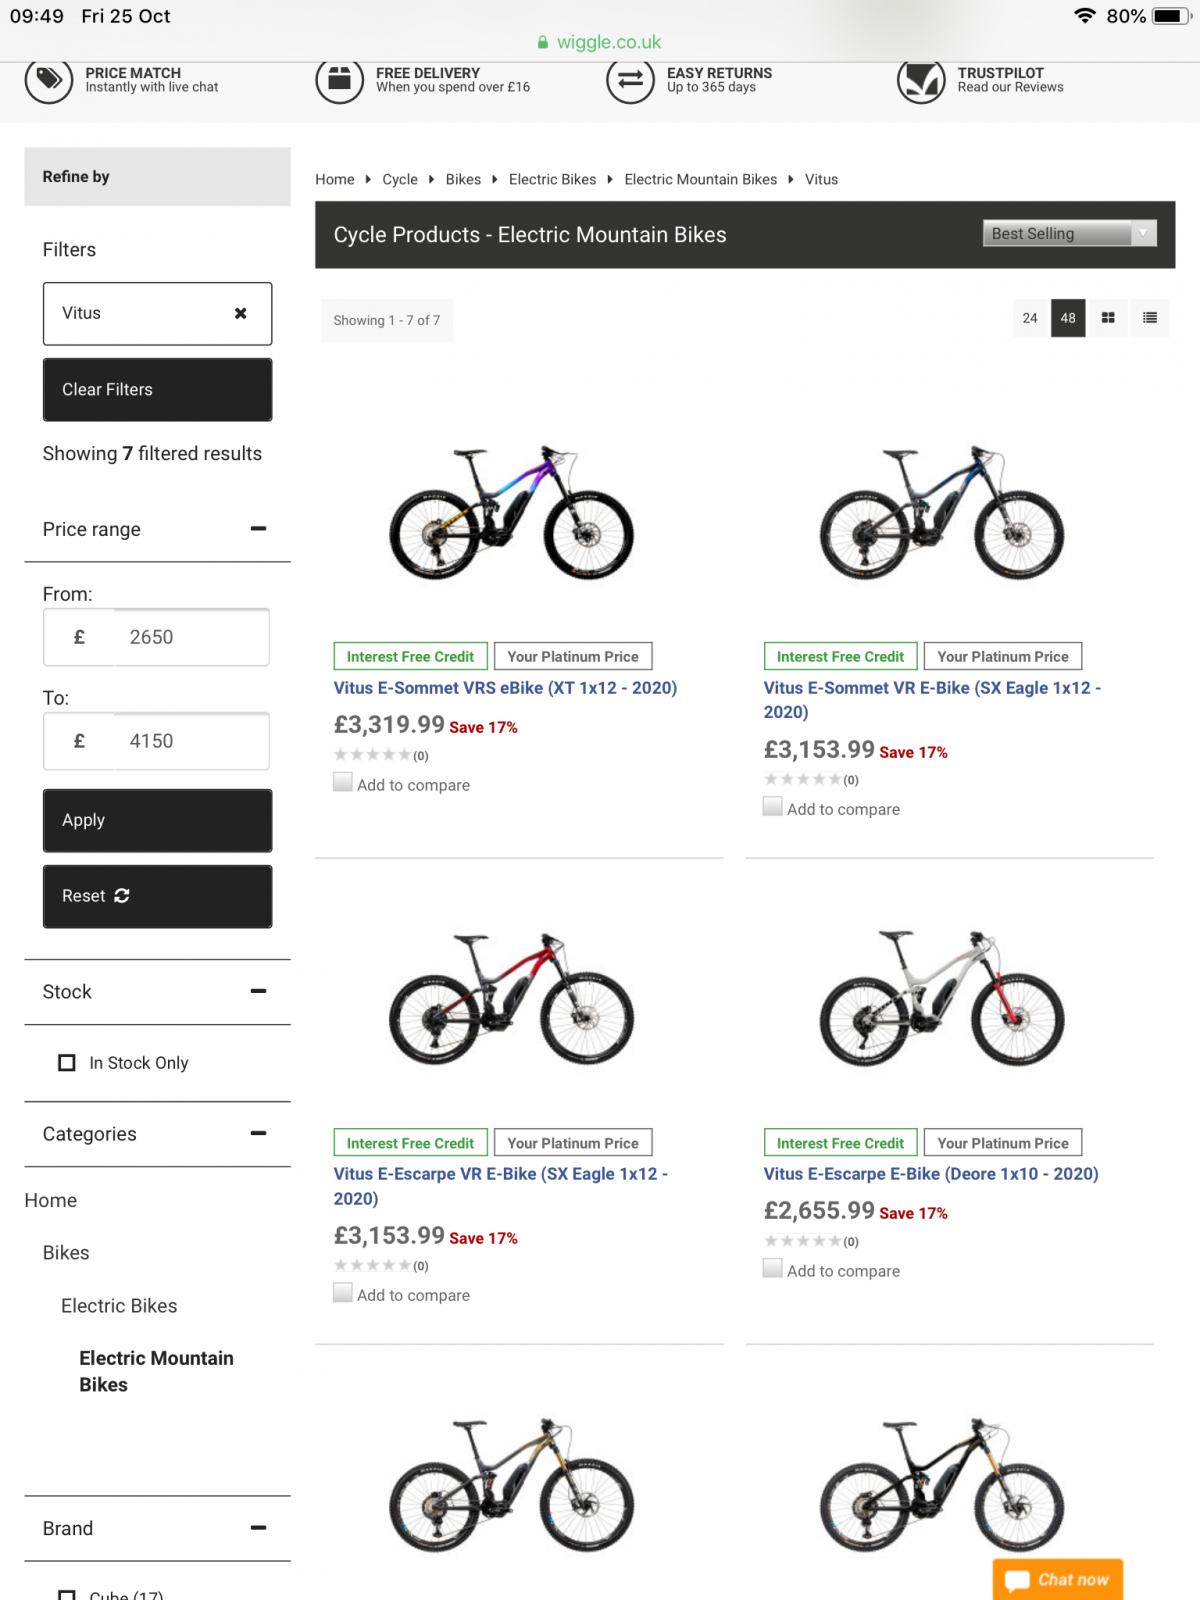Screen dimensions: 1200x1600
Task: Enable the In Stock Only checkbox
Action: click(66, 1062)
